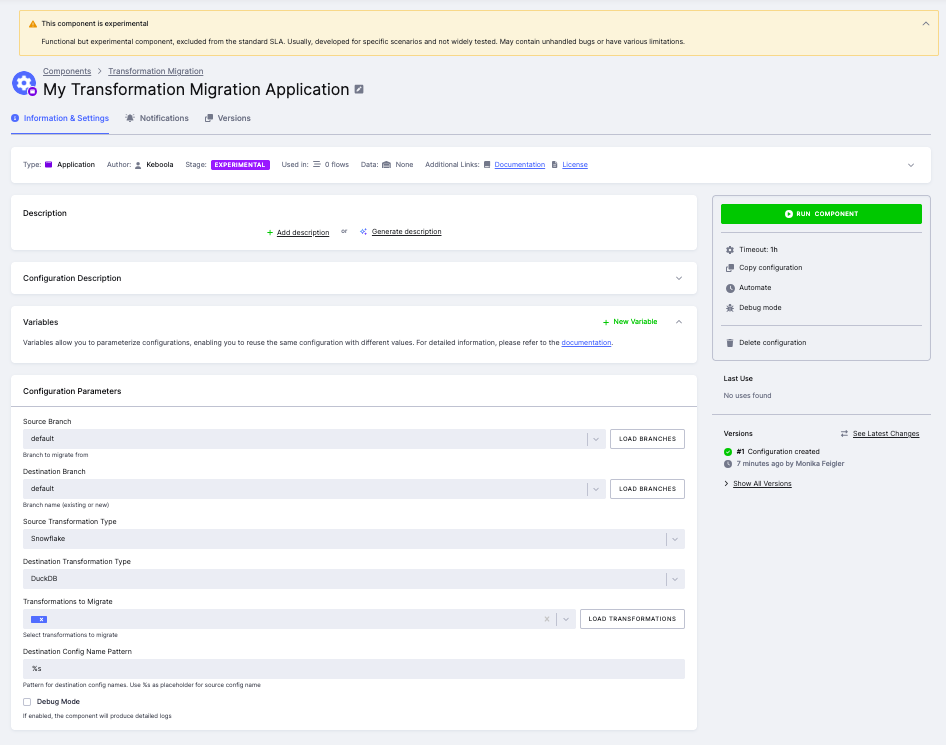Click Load Branches for Source Branch
Viewport: 946px width, 745px height.
[x=647, y=439]
